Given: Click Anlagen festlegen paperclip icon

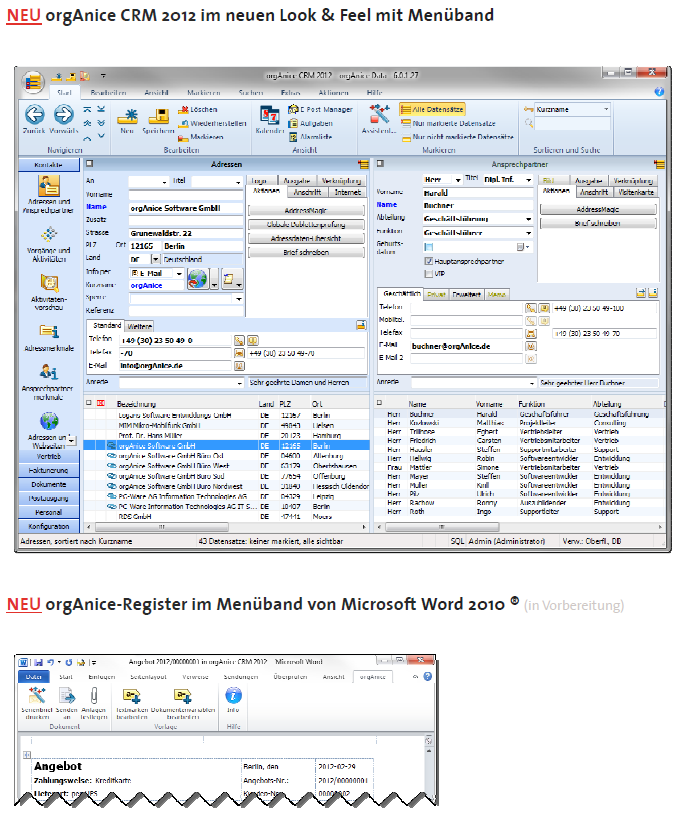Looking at the screenshot, I should coord(94,696).
